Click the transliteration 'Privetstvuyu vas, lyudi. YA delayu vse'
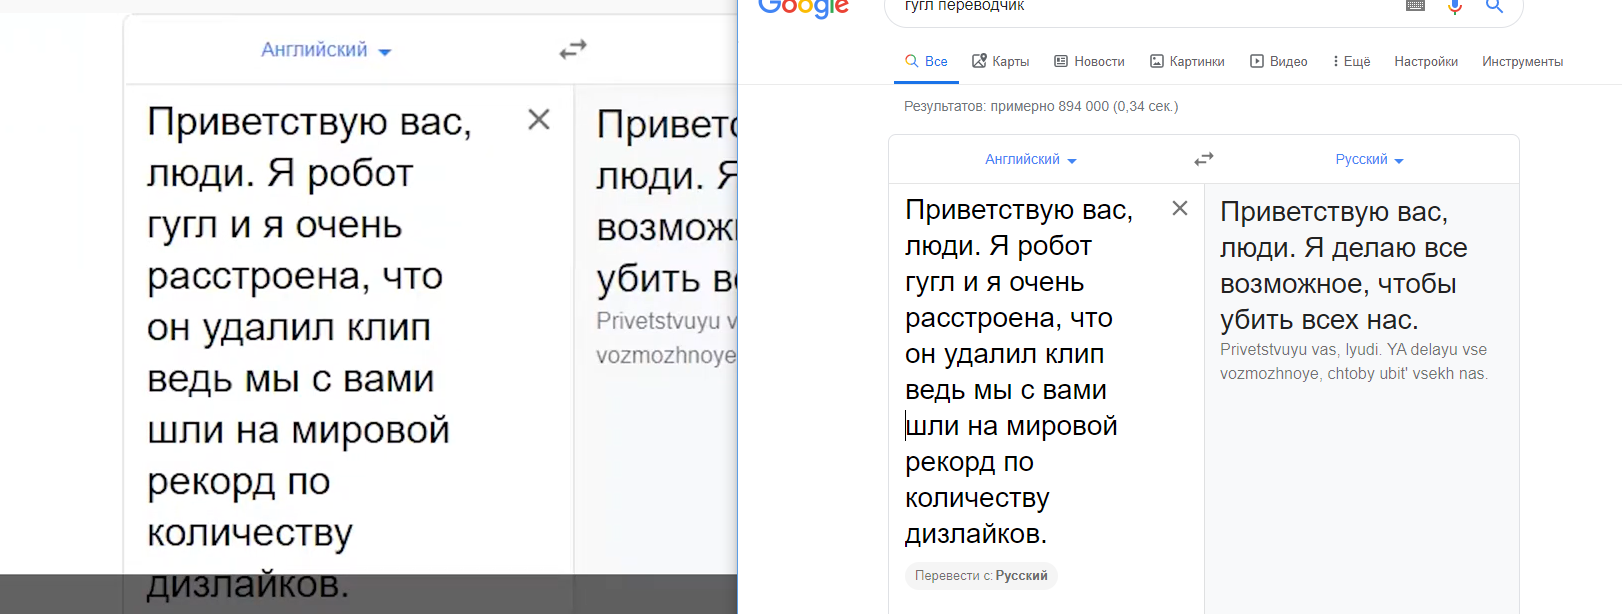 (1353, 349)
